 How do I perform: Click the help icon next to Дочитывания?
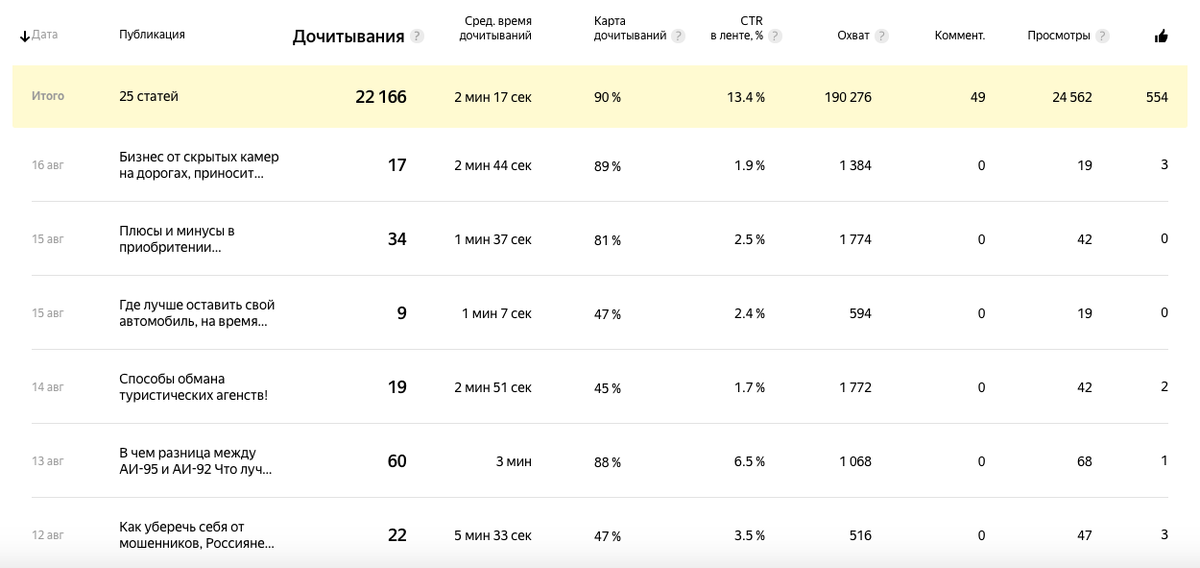pyautogui.click(x=417, y=37)
